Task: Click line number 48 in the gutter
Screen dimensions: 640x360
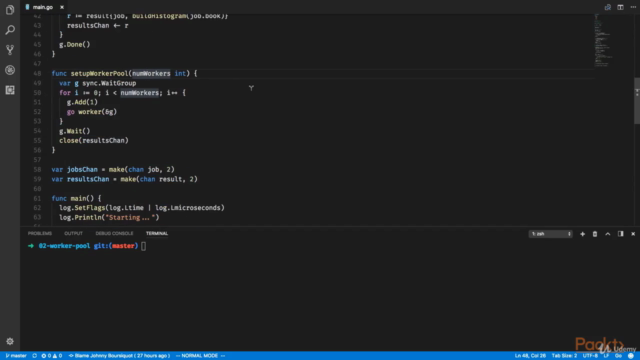Action: point(37,73)
